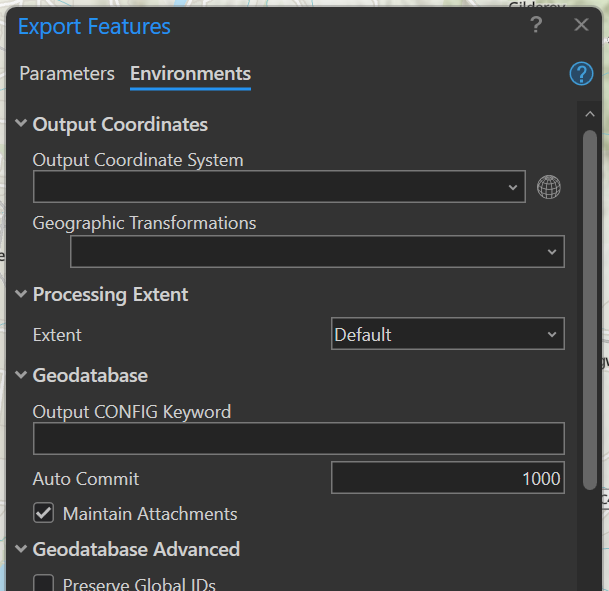This screenshot has width=609, height=591.
Task: Select the Environments tab
Action: click(190, 73)
